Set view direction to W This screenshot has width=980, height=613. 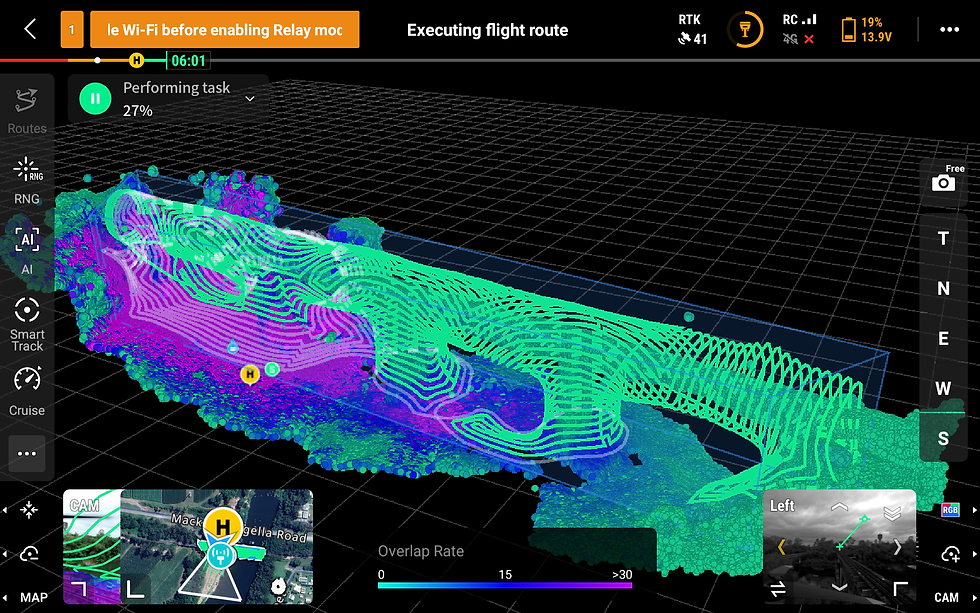[x=943, y=388]
